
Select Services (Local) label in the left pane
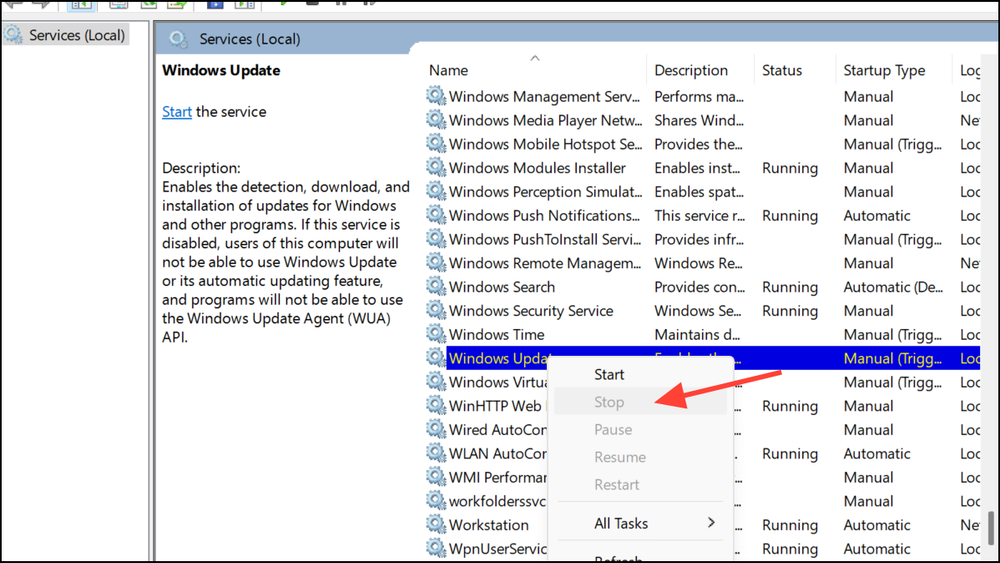[77, 35]
